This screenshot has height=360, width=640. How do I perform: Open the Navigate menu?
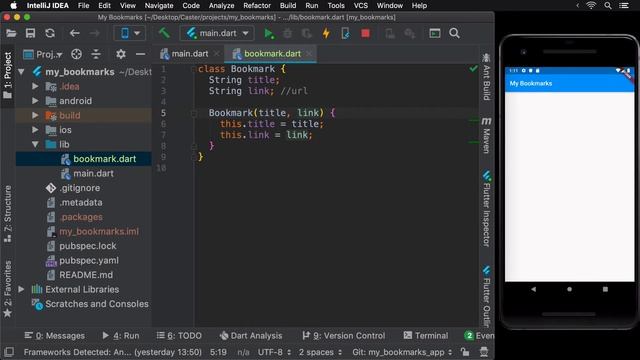tap(159, 6)
